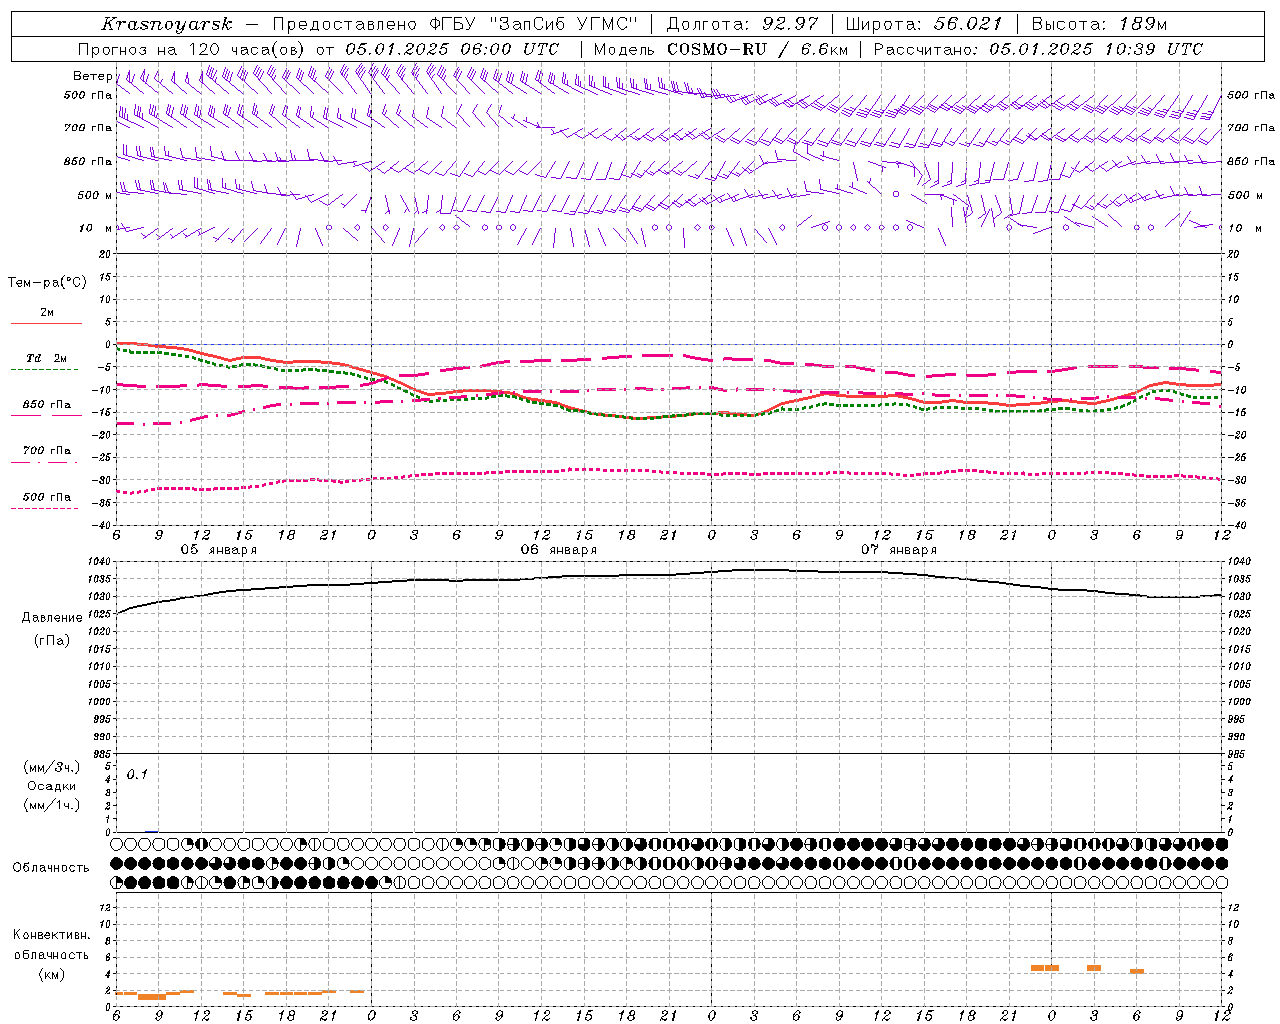Click the "(мм/3ч.)" precipitation unit label
1280x1024 pixels.
tap(52, 767)
